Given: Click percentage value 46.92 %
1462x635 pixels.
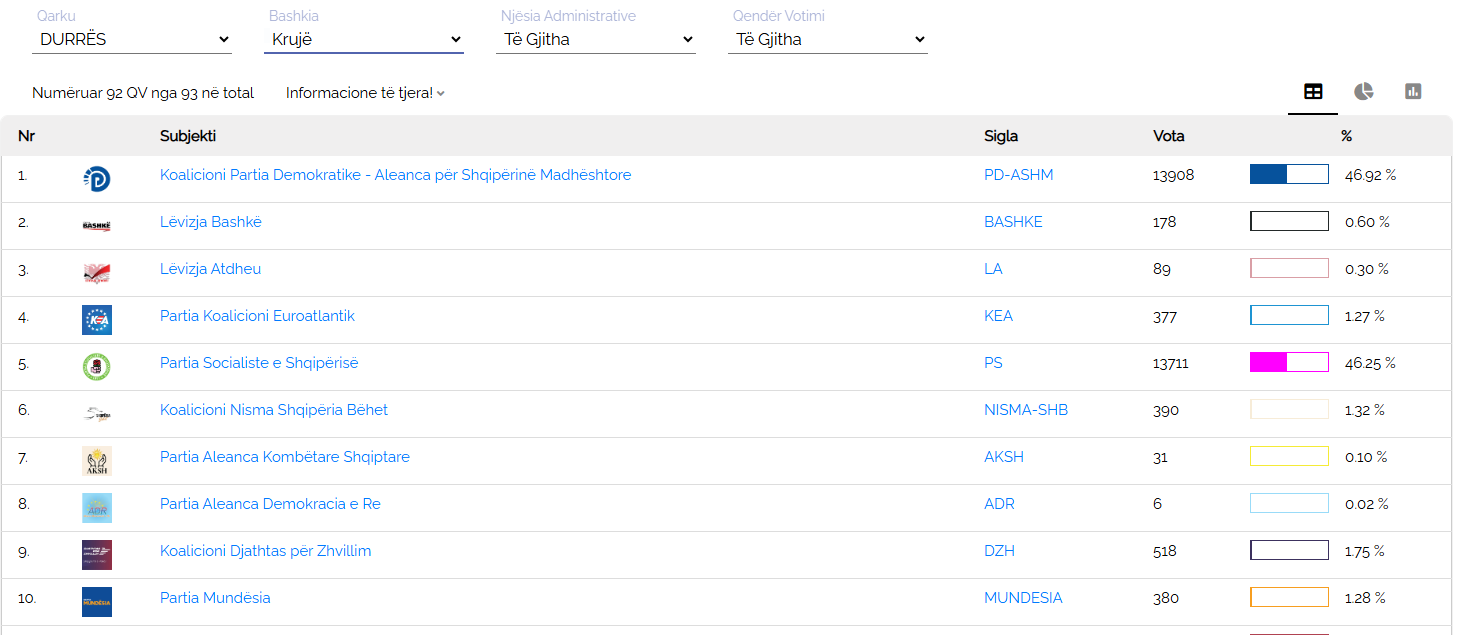Looking at the screenshot, I should point(1370,175).
